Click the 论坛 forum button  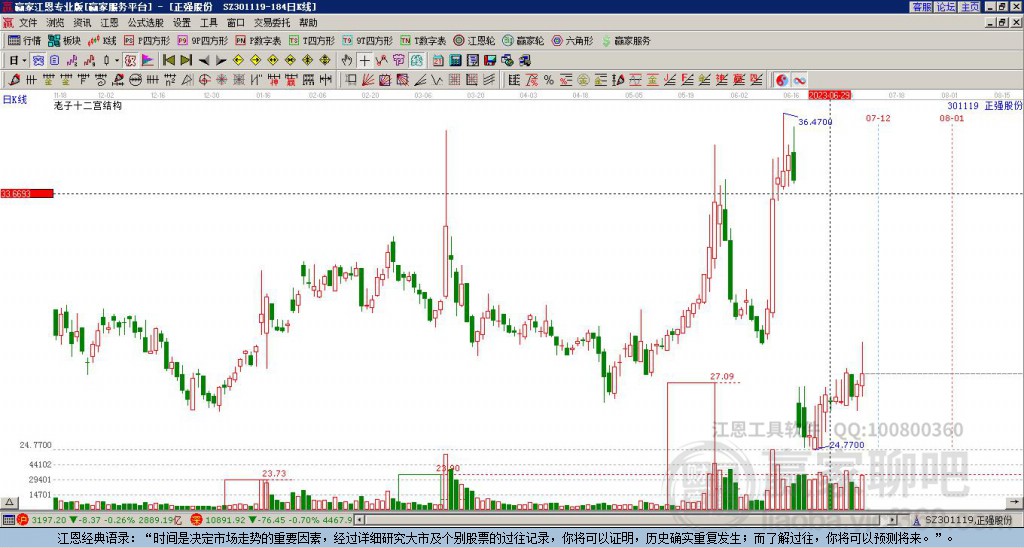(945, 7)
